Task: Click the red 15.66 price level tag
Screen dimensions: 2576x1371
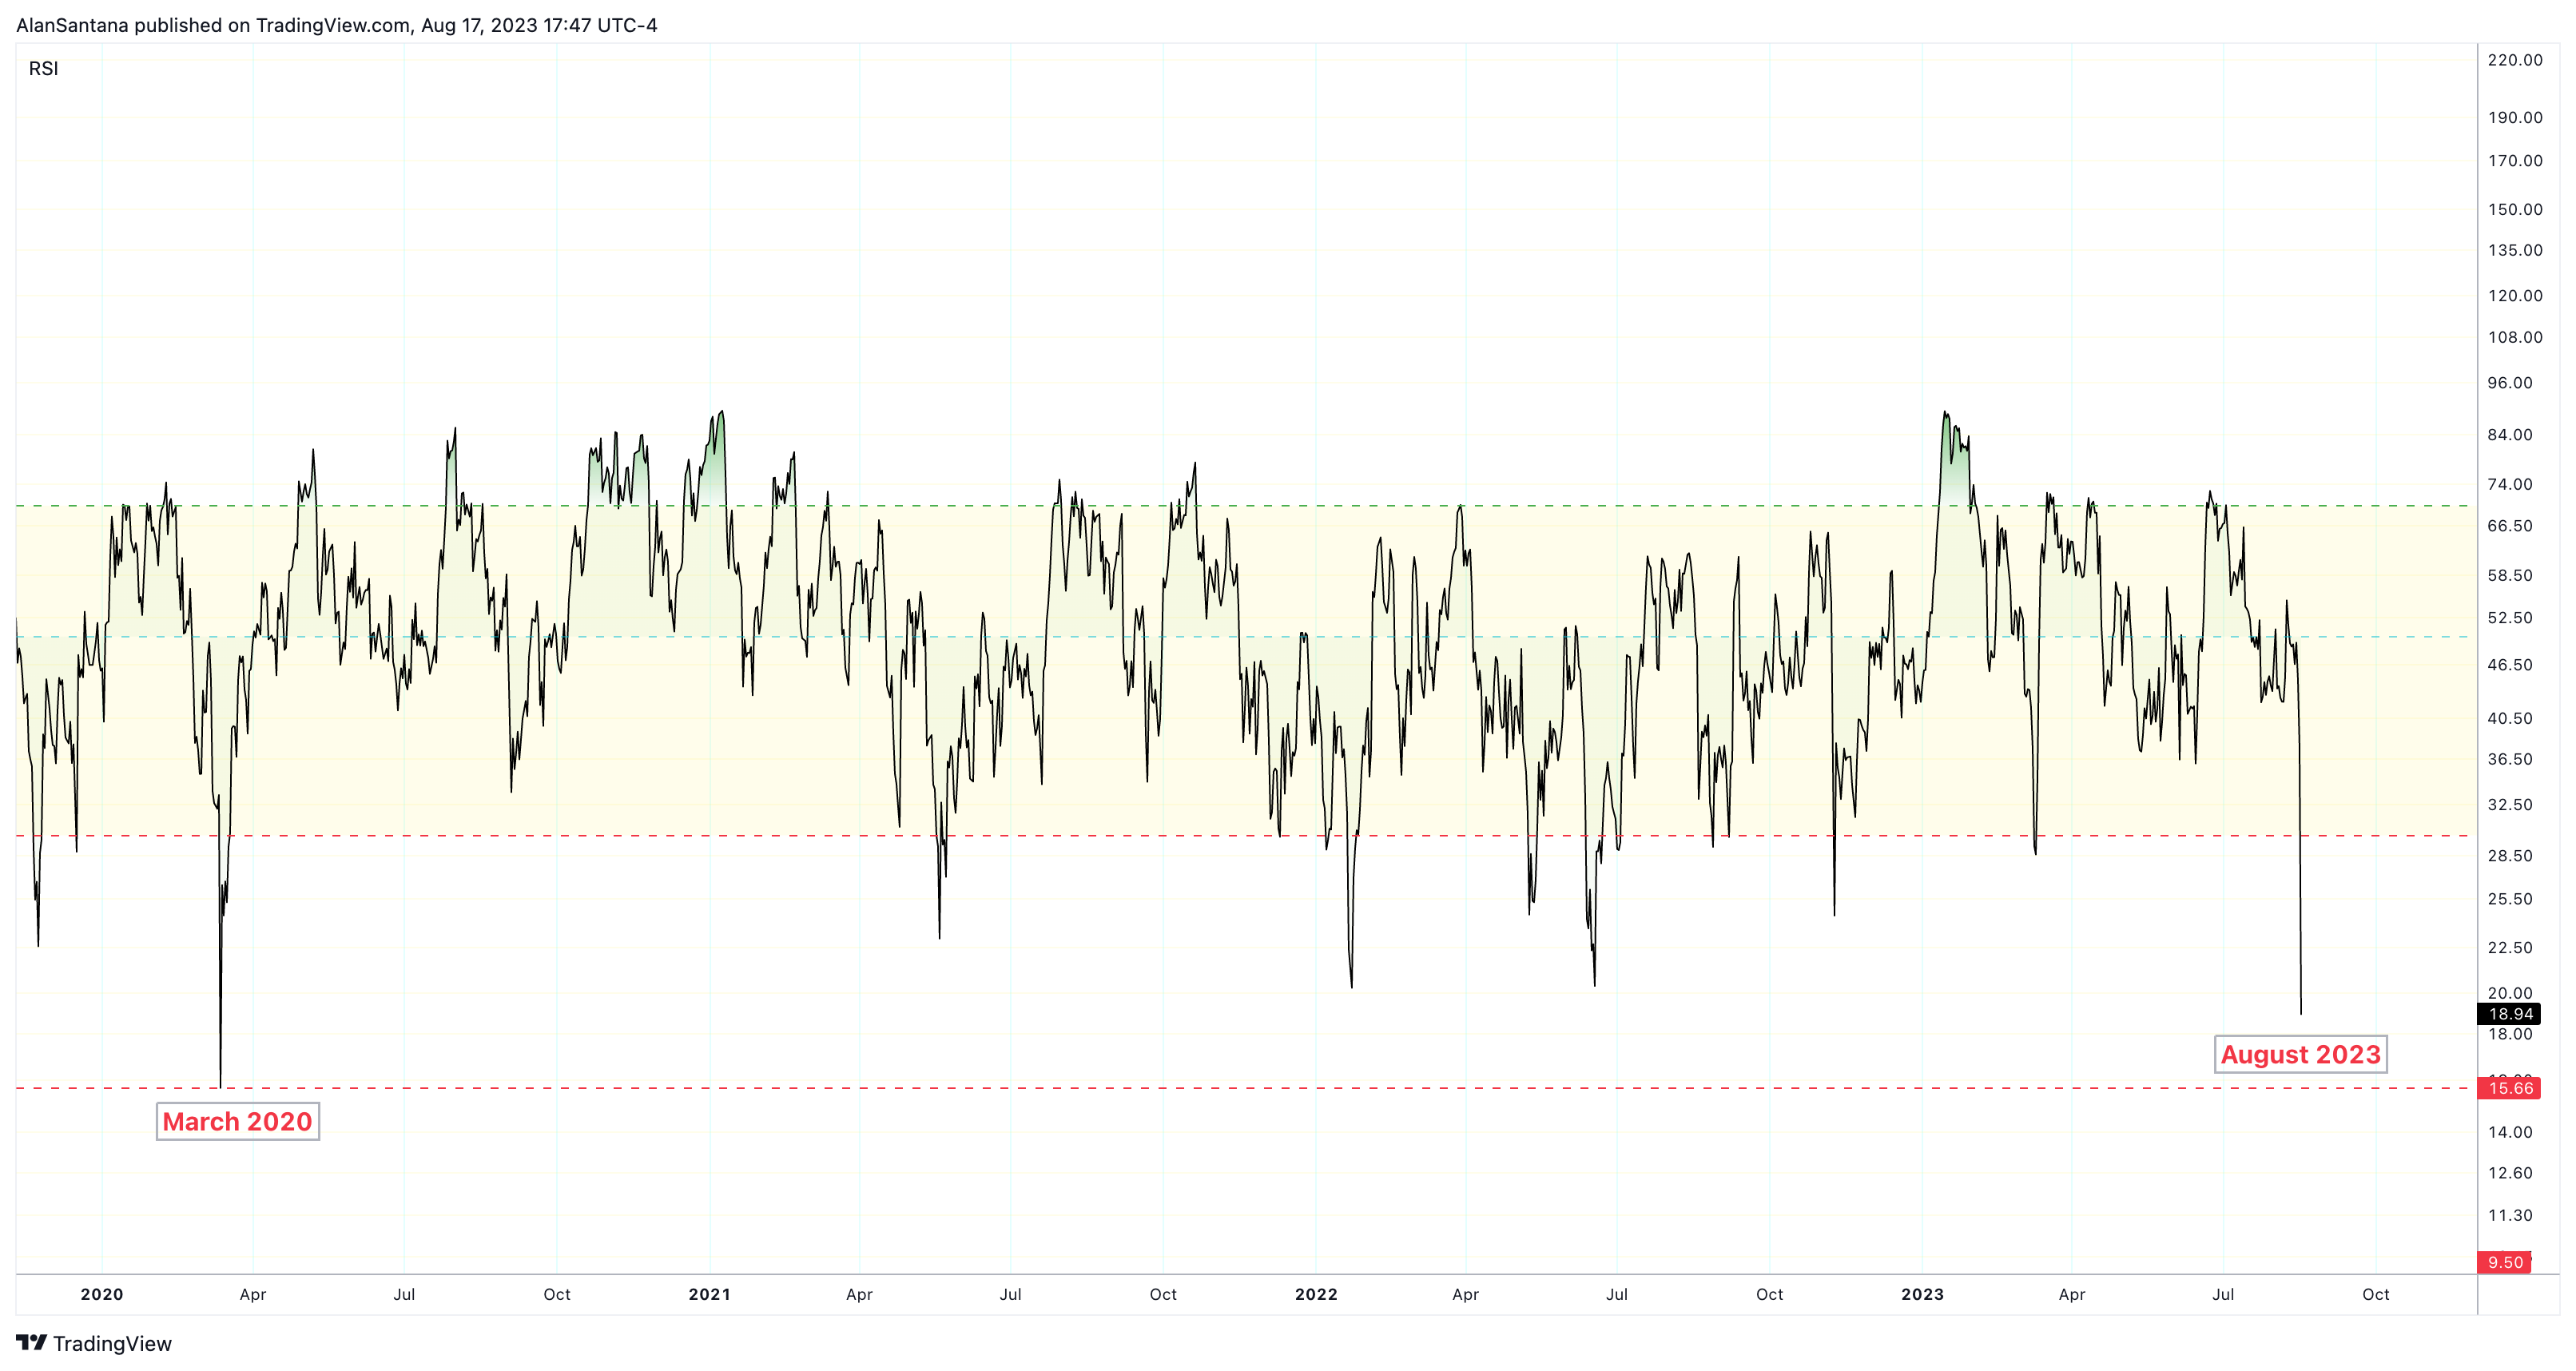Action: tap(2509, 1088)
